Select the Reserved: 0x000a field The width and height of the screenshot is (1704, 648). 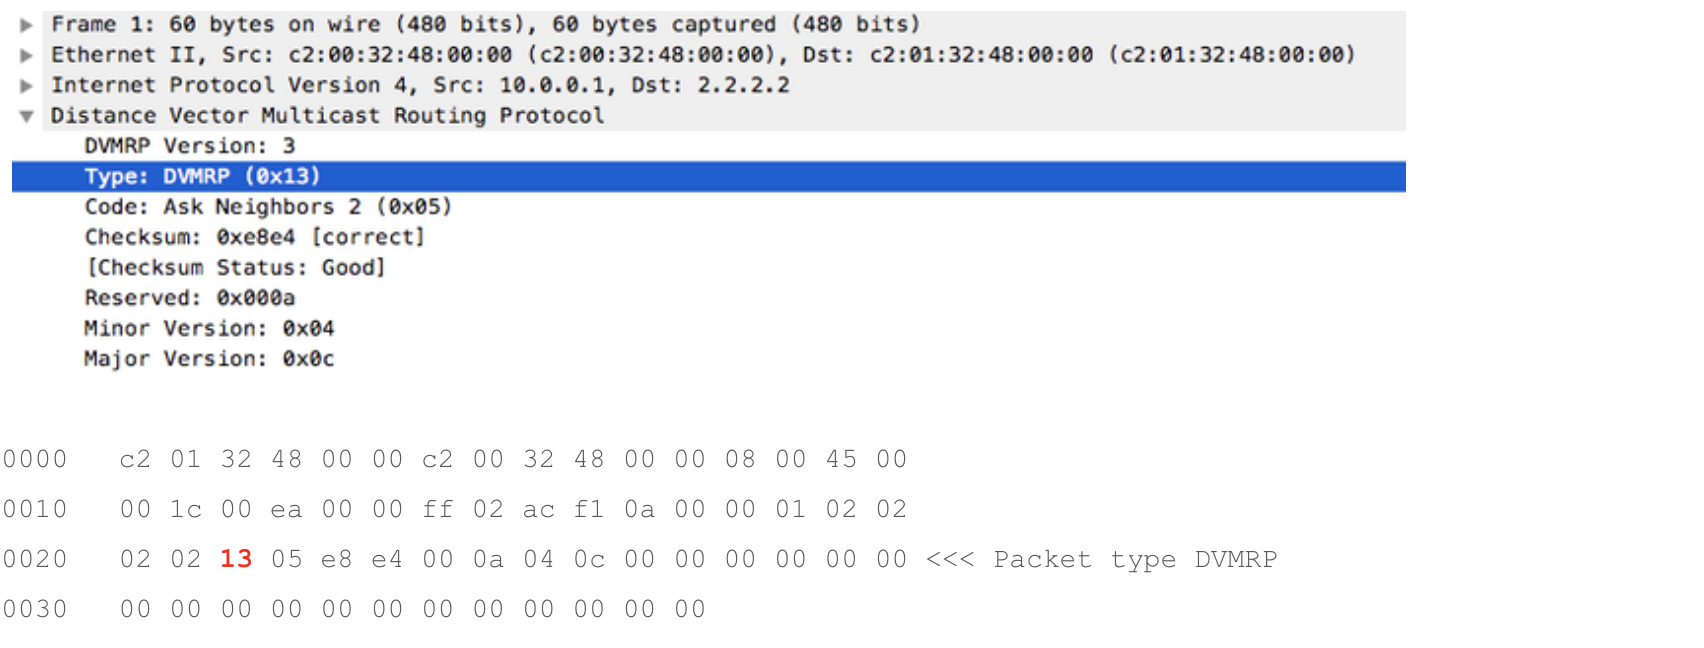point(190,298)
